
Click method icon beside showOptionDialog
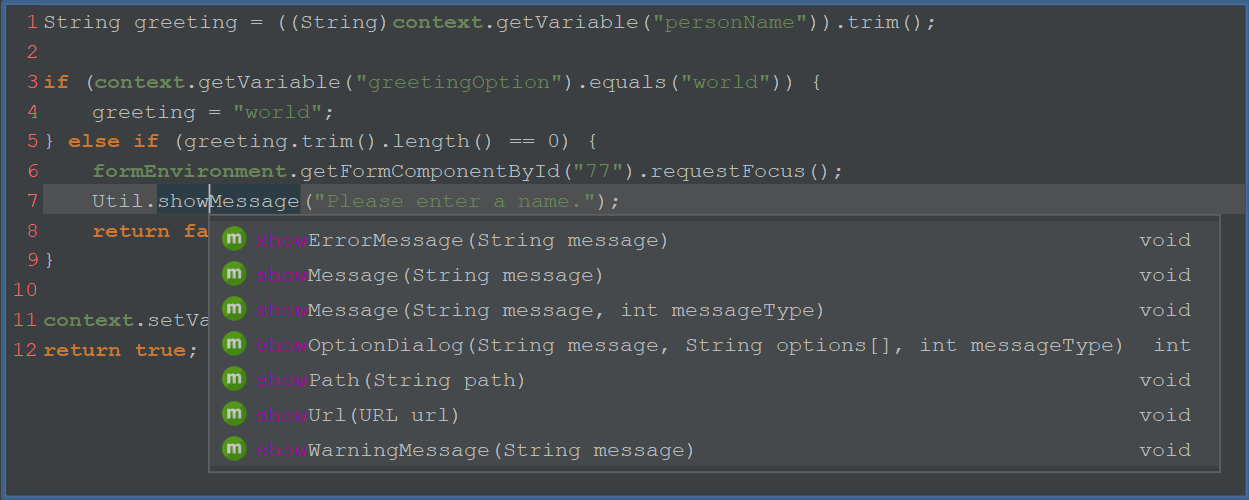234,344
